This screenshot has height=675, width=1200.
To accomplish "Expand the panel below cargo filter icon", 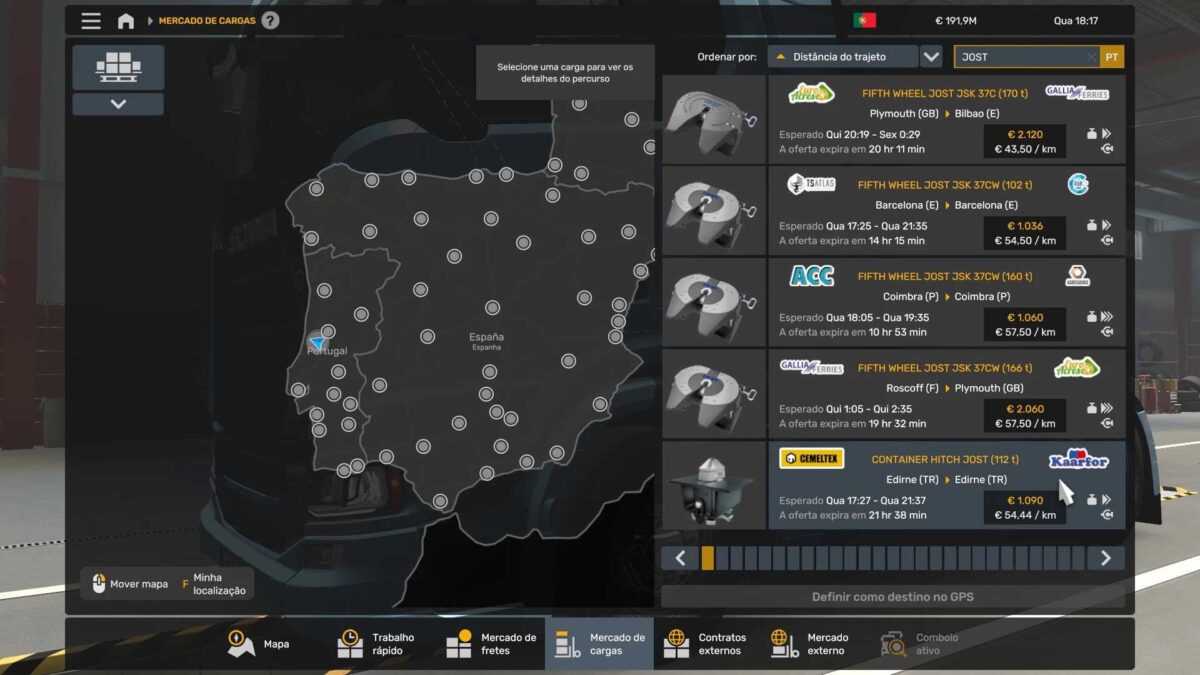I will 118,104.
